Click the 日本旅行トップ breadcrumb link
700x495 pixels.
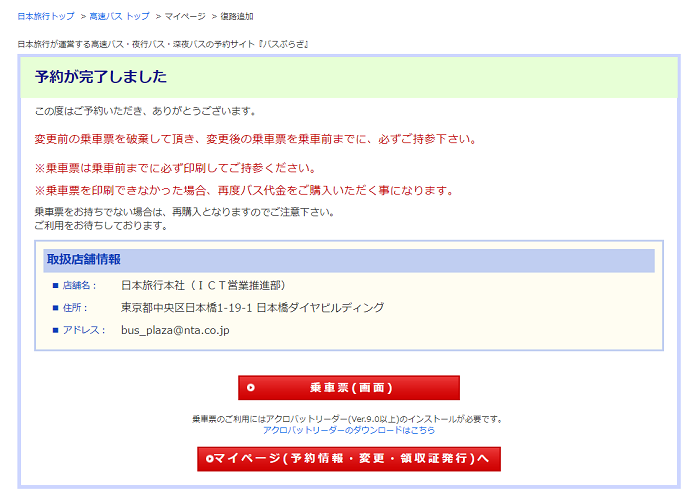coord(46,17)
